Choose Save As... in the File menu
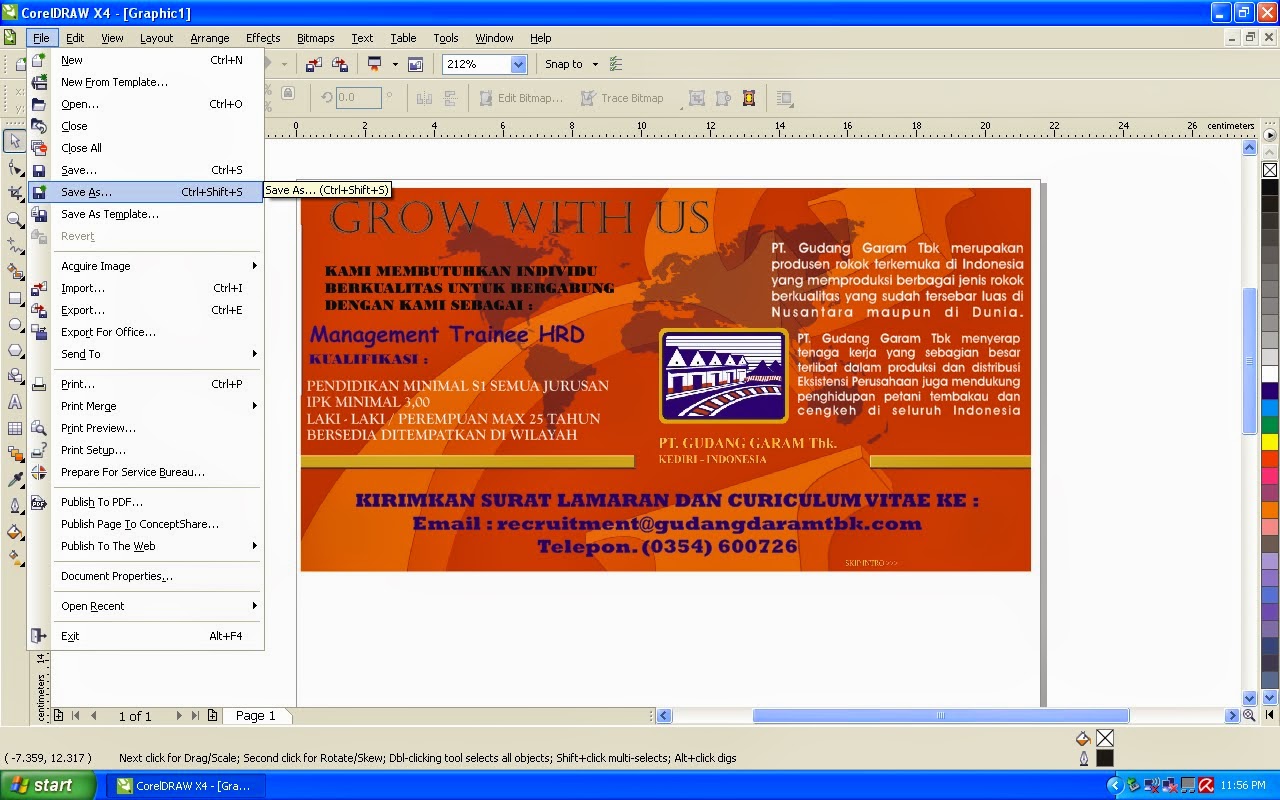The image size is (1280, 800). coord(145,192)
